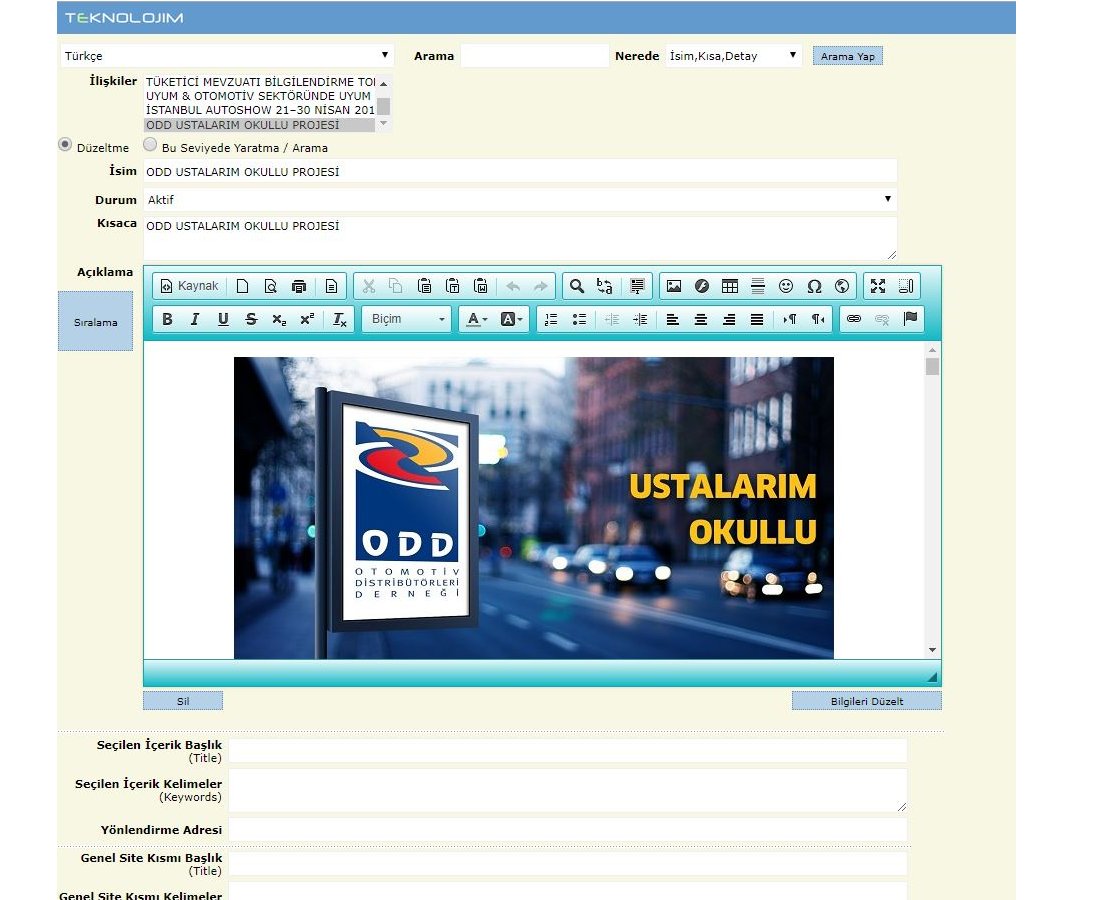Align text left
This screenshot has width=1100, height=900.
coord(673,319)
